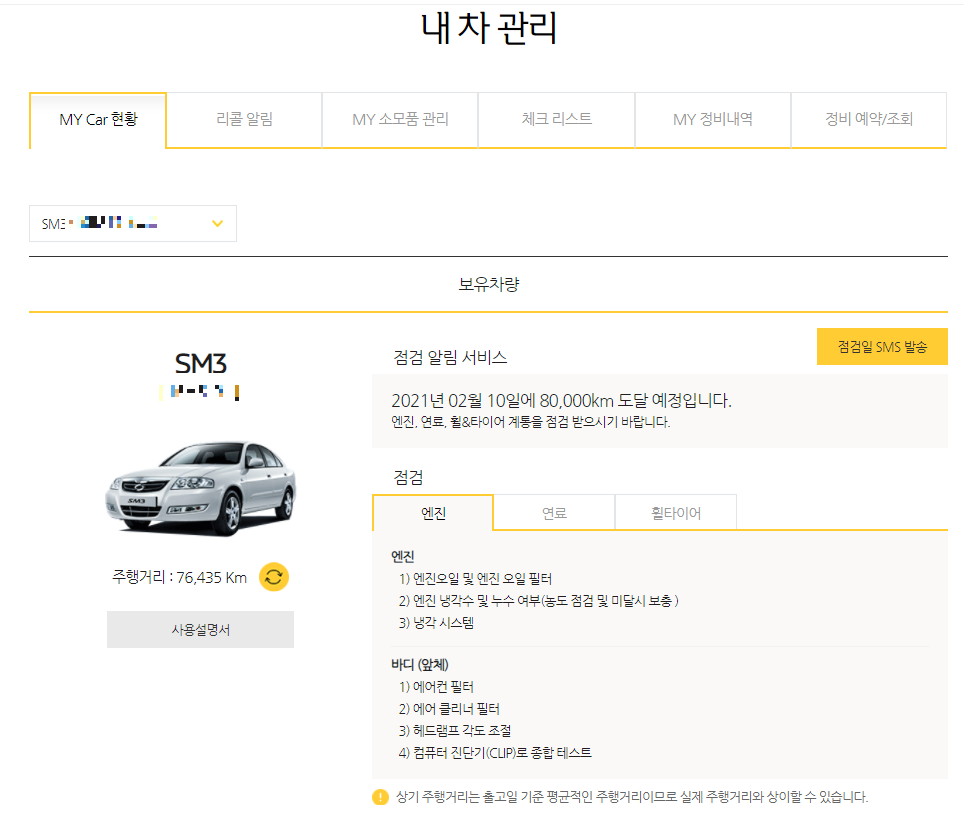Viewport: 964px width, 816px height.
Task: Click the 주행거리 : 76,435 Km text
Action: (180, 577)
